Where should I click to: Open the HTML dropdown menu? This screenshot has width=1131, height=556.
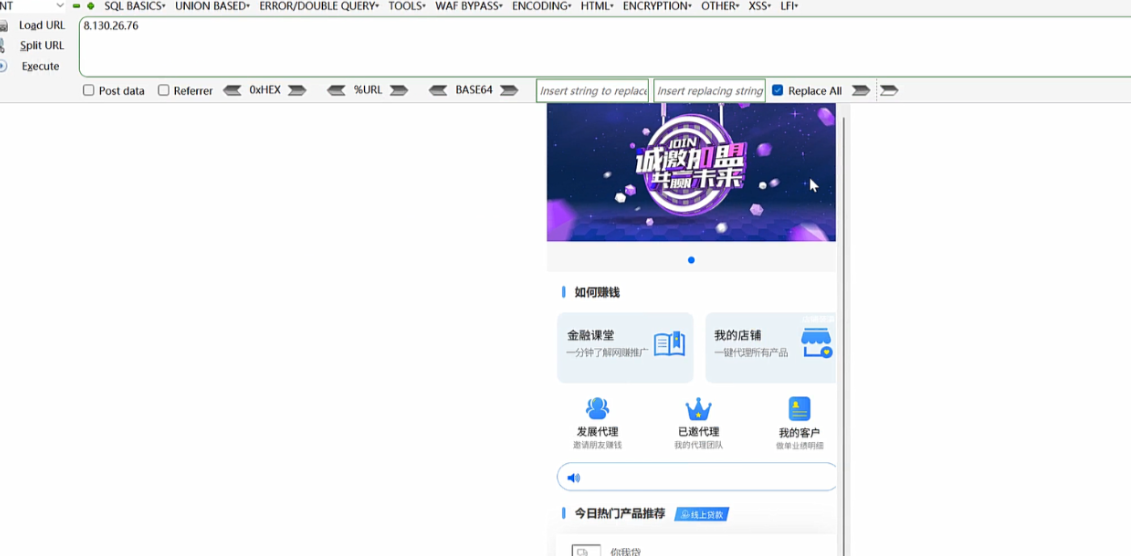597,6
